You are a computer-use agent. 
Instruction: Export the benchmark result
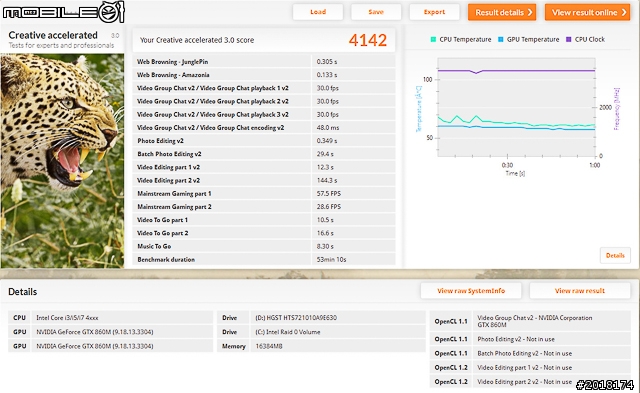[x=434, y=12]
